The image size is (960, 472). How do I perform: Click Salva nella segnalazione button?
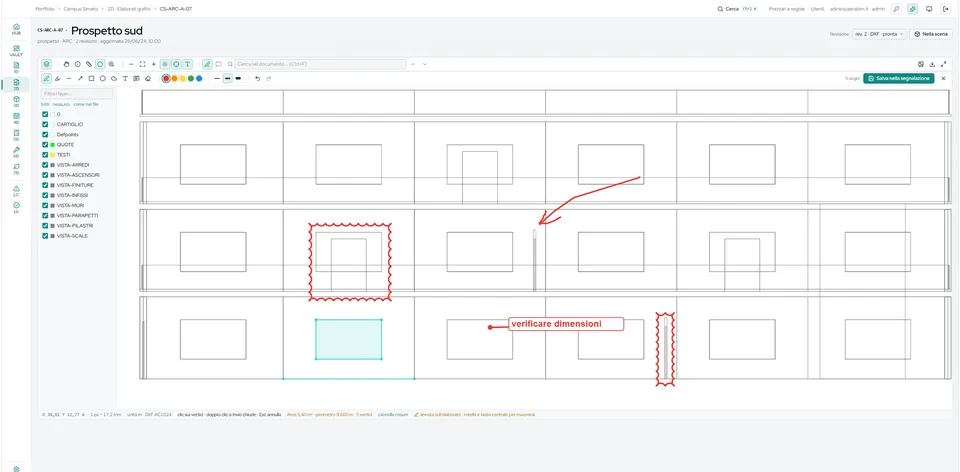coord(899,78)
